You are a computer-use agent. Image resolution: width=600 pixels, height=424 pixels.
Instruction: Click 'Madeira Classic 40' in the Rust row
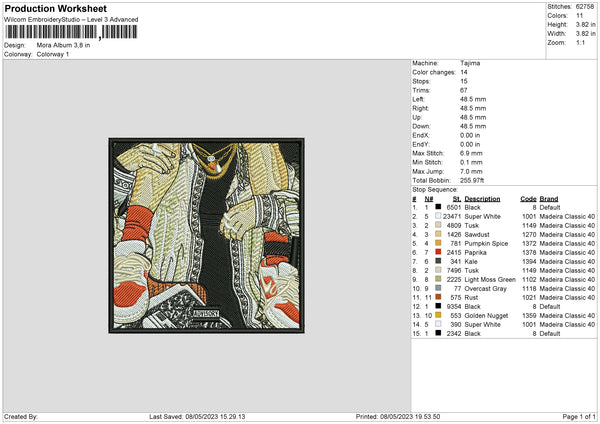(567, 297)
